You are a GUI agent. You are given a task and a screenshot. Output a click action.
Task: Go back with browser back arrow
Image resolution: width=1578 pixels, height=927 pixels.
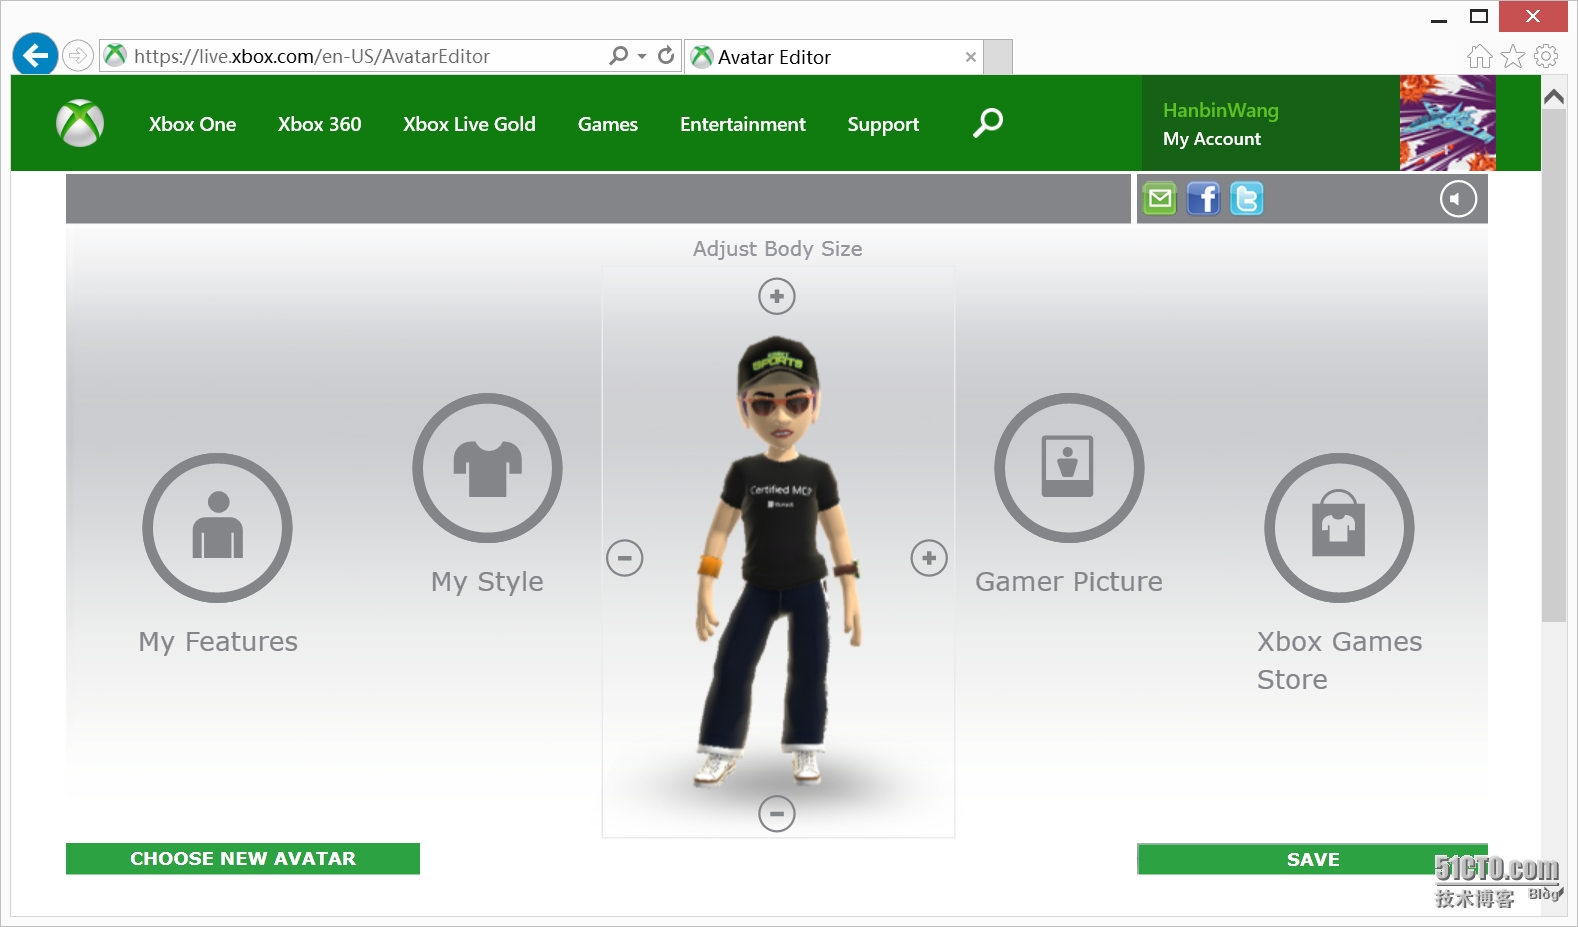(35, 55)
